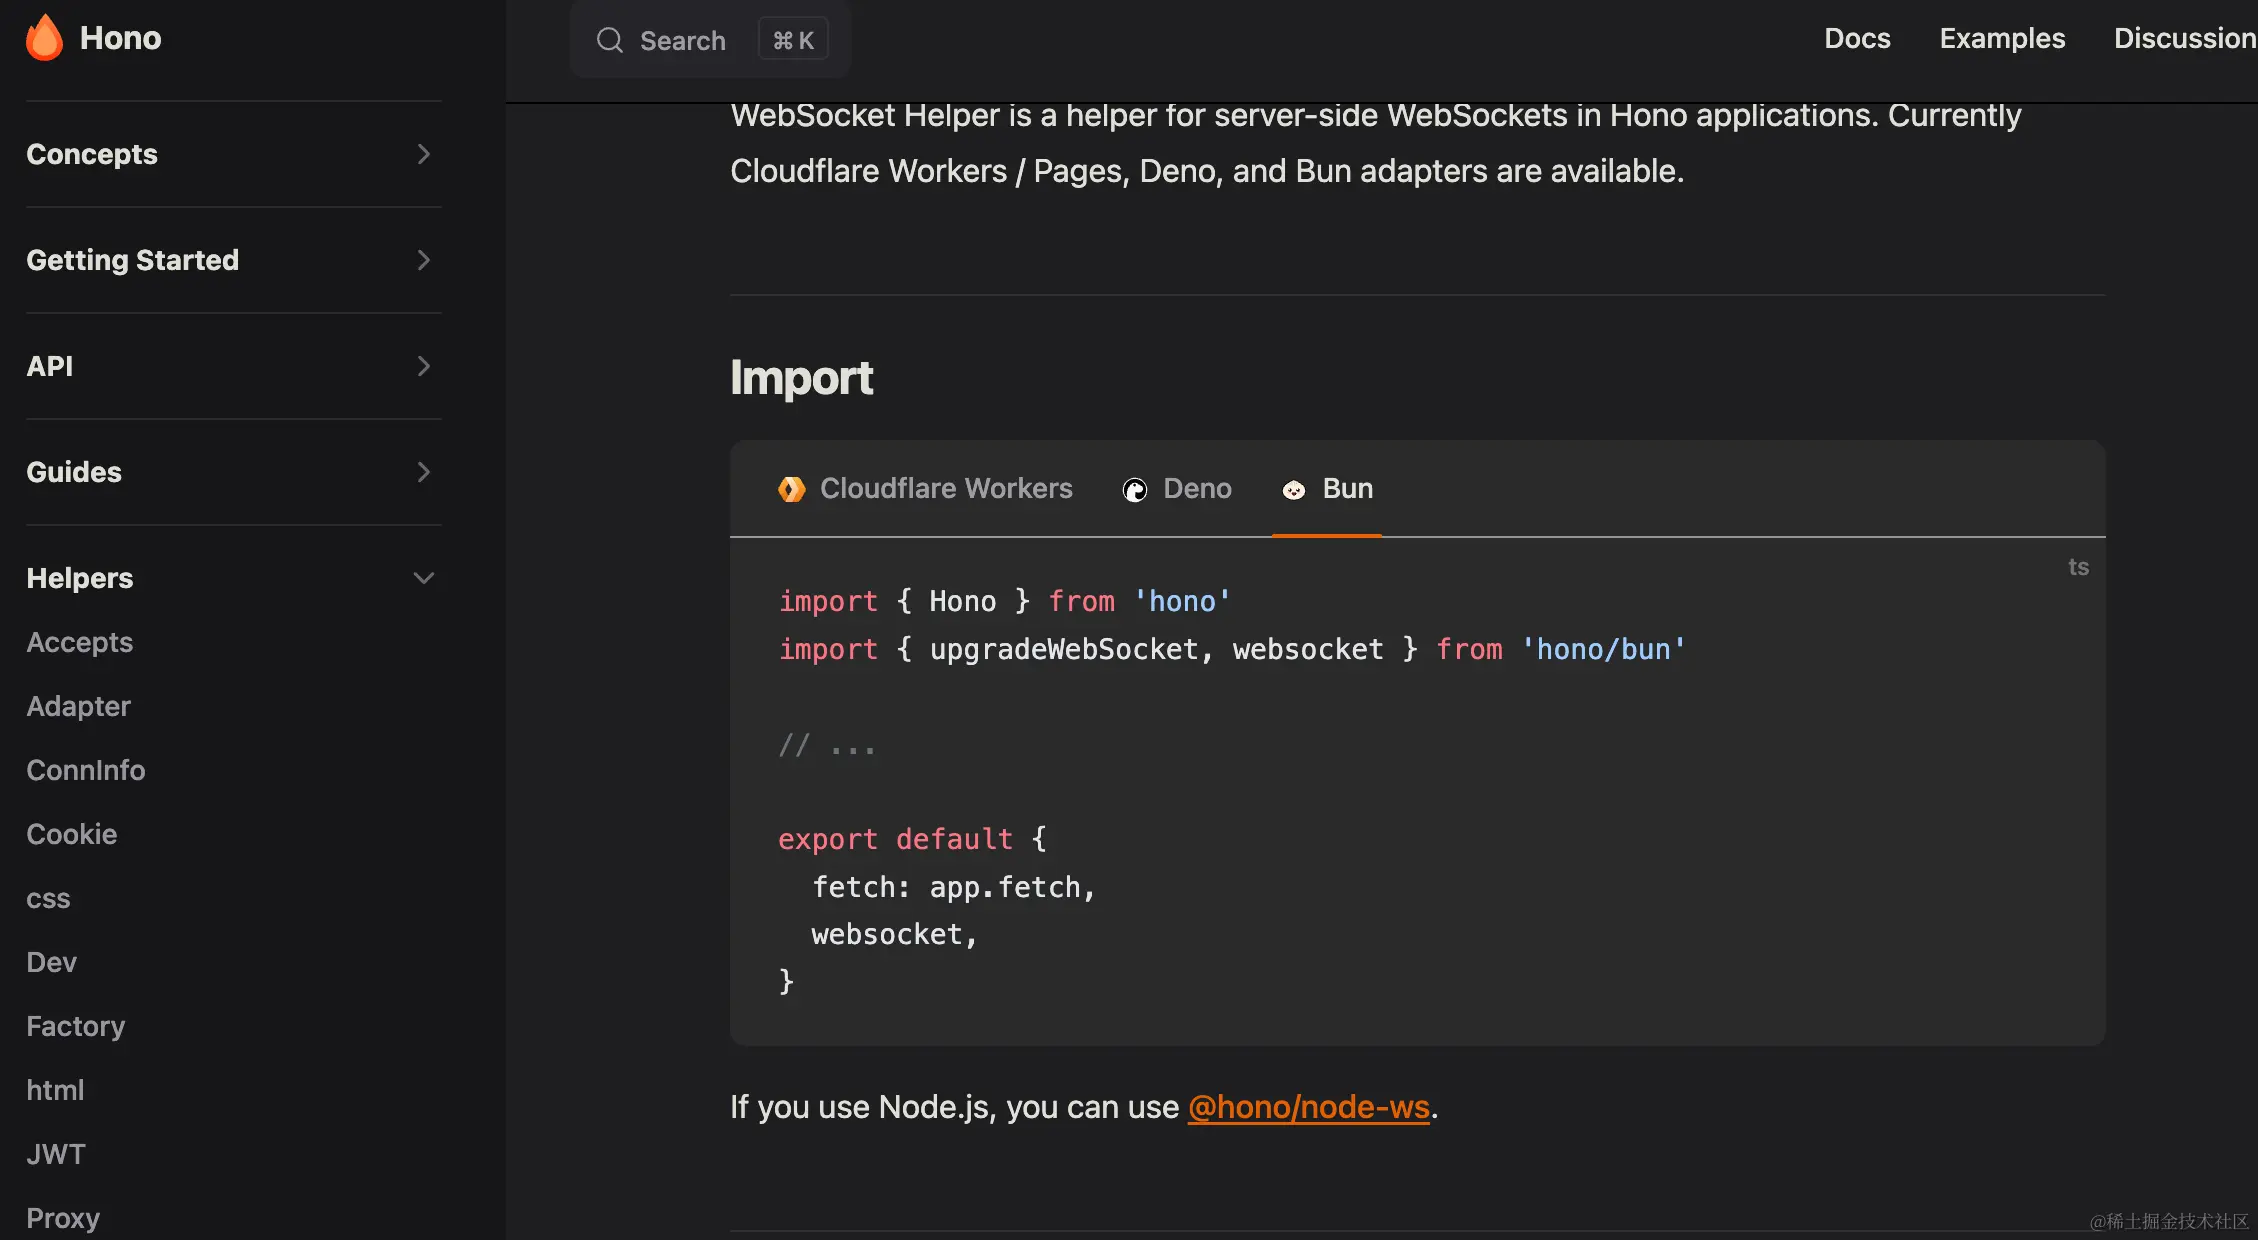The width and height of the screenshot is (2258, 1240).
Task: Expand the Guides section chevron
Action: pos(423,472)
